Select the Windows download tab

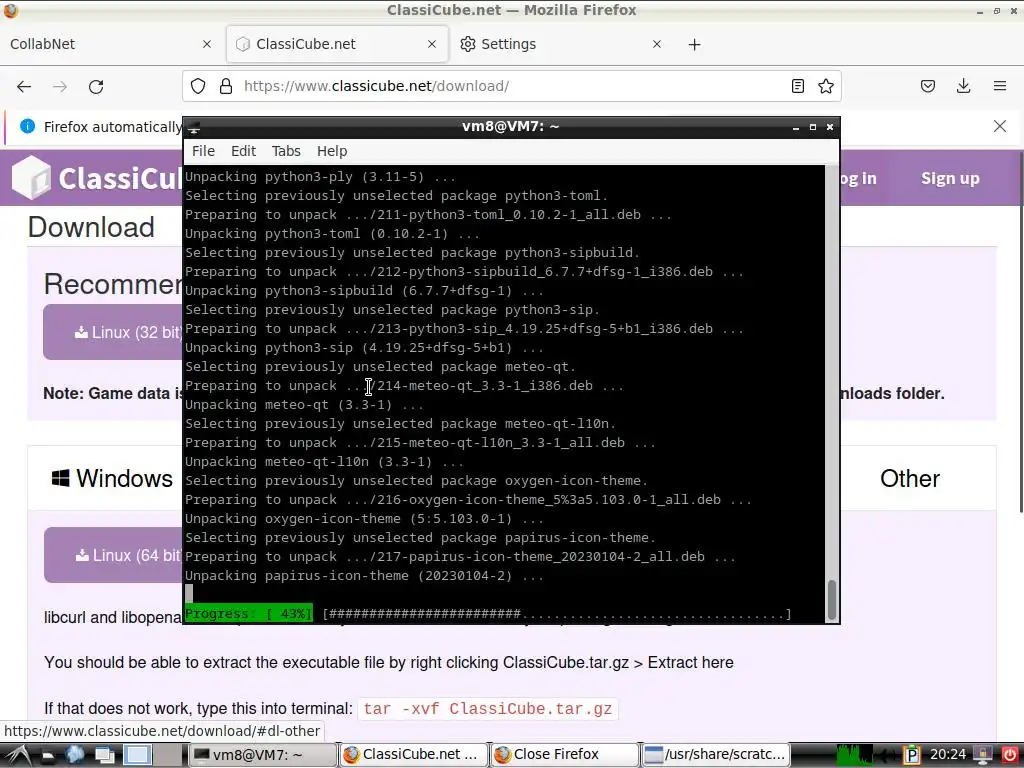[112, 478]
